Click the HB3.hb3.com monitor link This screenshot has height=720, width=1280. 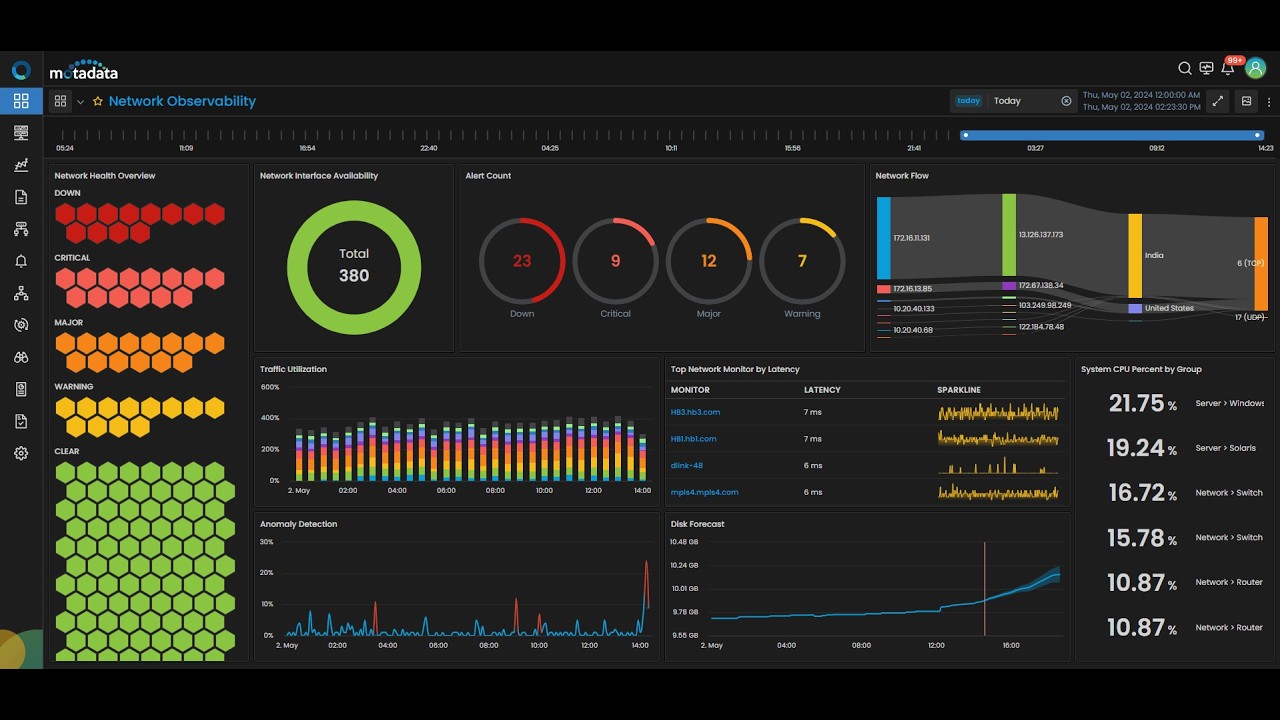(x=695, y=412)
